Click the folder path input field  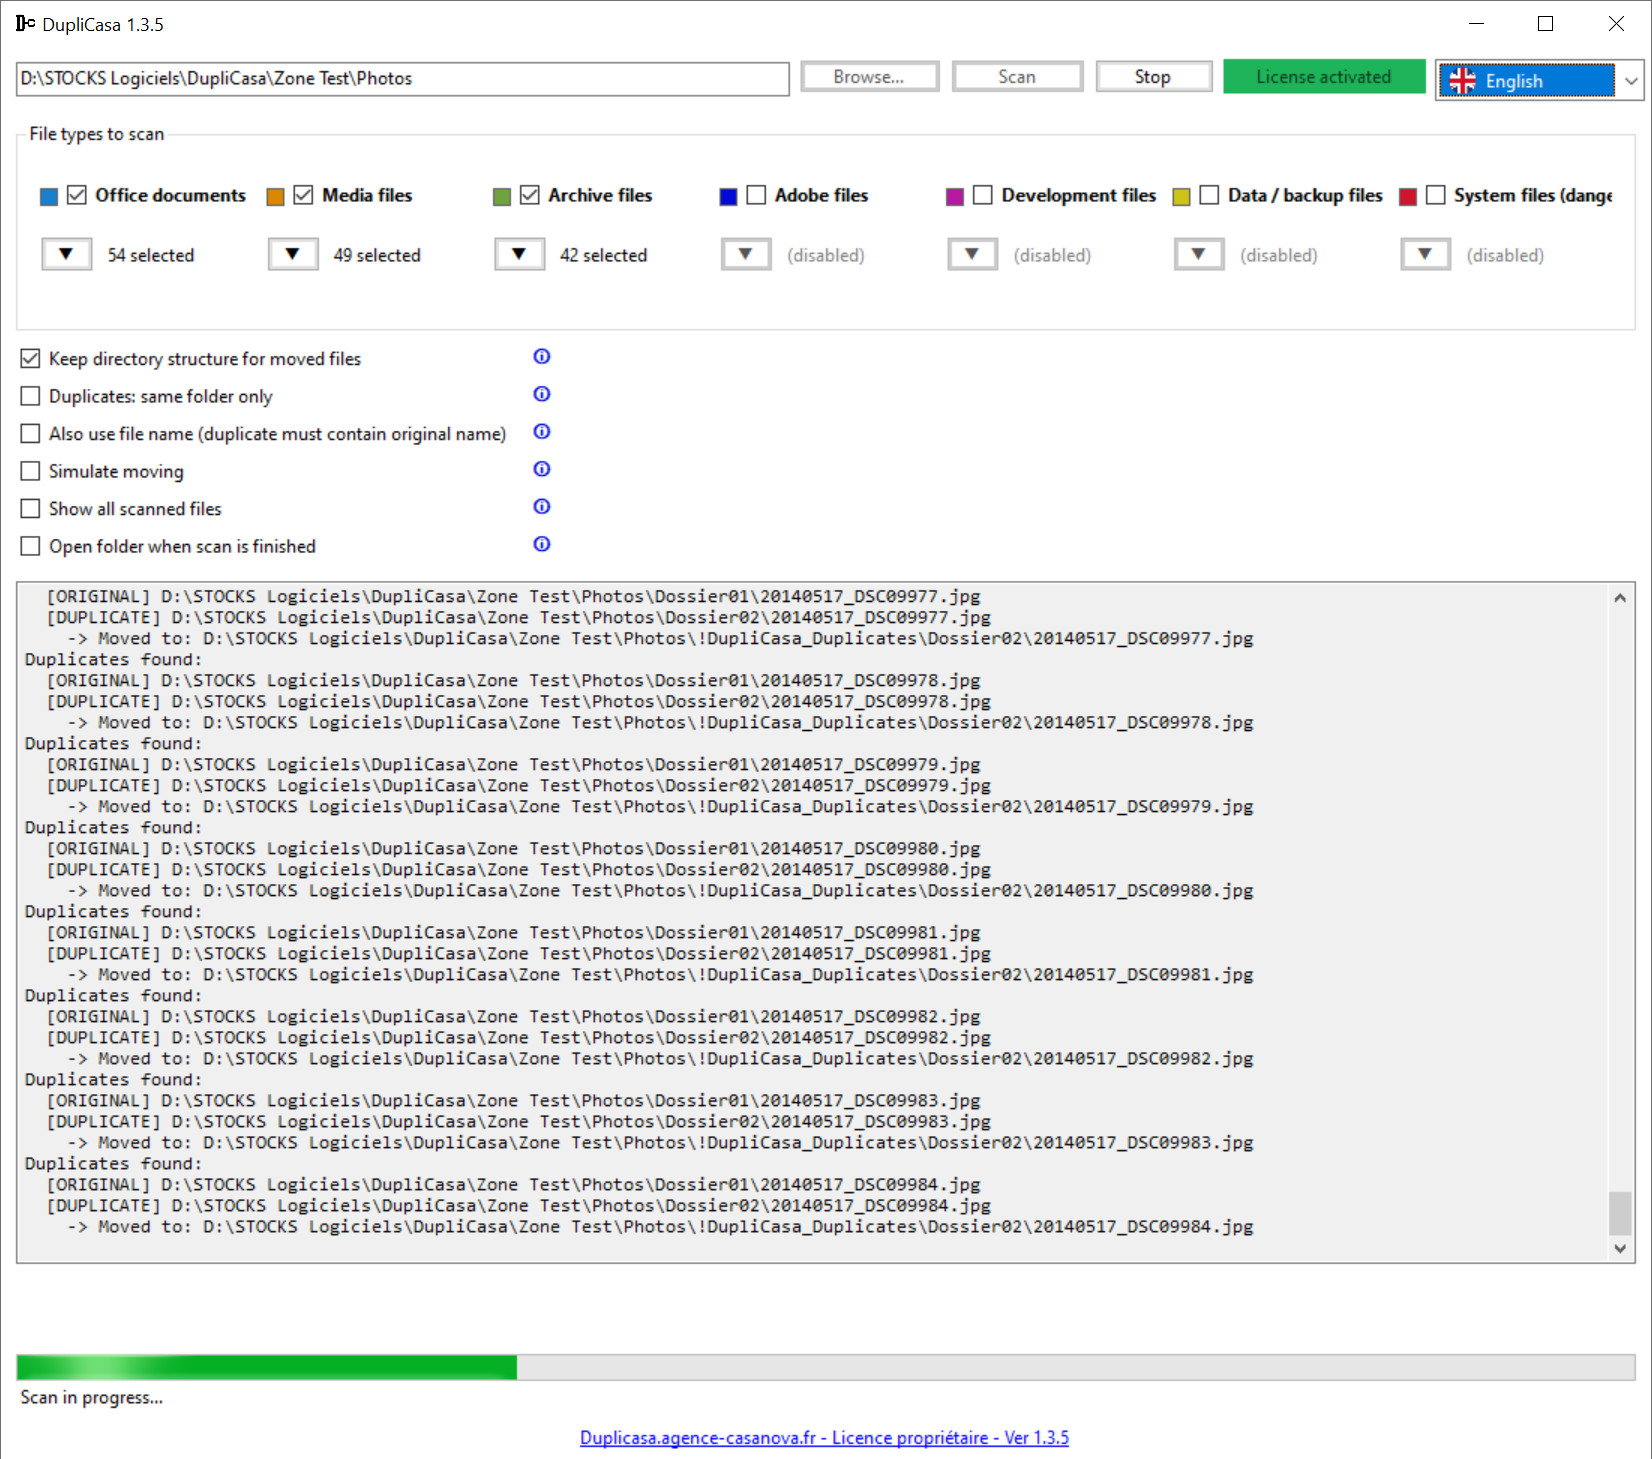402,79
